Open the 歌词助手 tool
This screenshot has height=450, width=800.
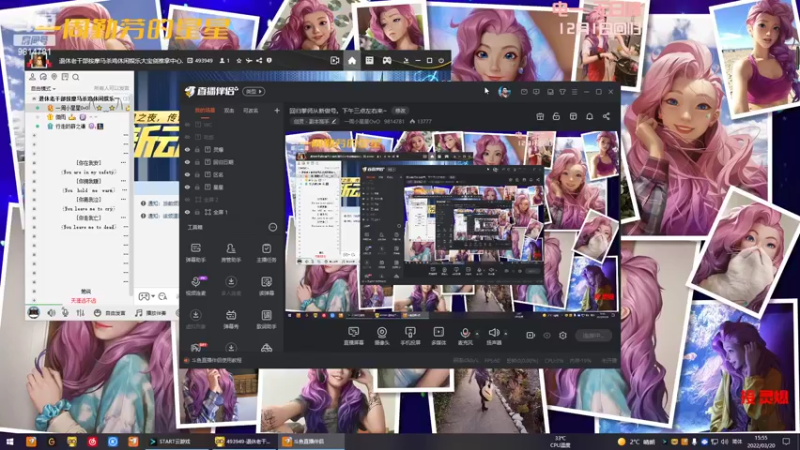click(x=266, y=319)
